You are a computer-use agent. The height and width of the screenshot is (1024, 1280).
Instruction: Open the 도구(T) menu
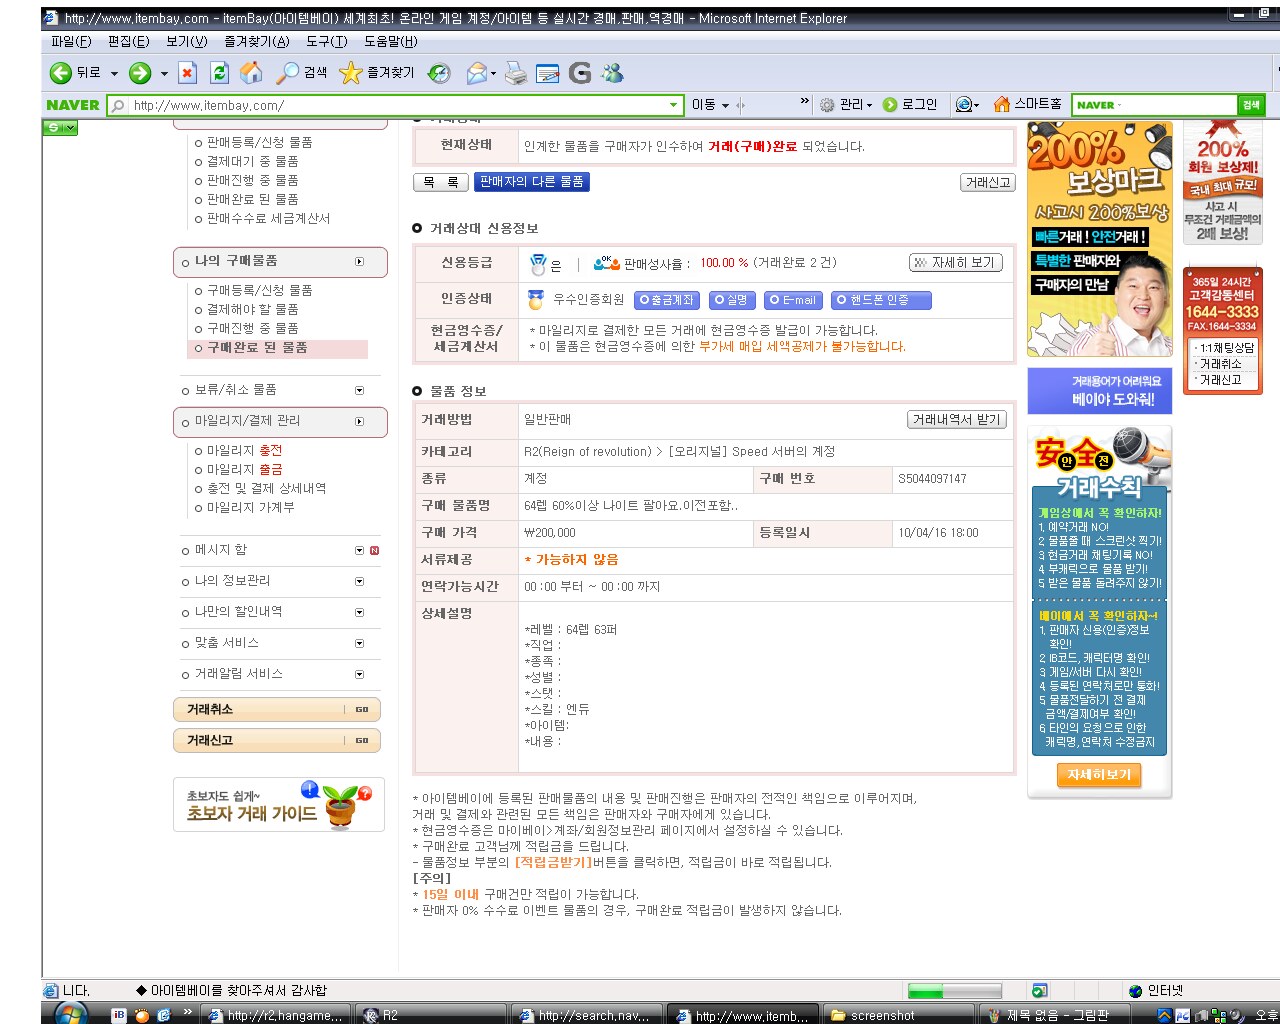pos(326,41)
